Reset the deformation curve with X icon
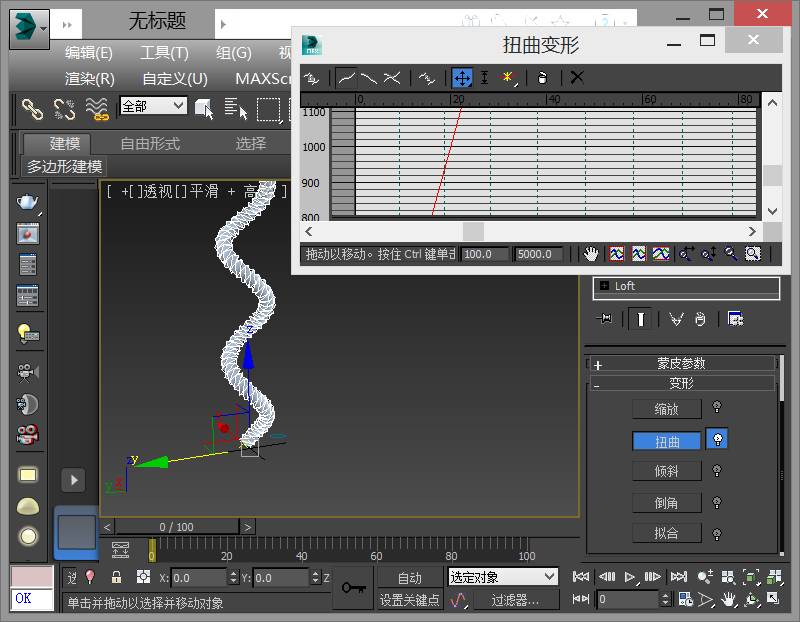The width and height of the screenshot is (800, 622). (x=577, y=78)
